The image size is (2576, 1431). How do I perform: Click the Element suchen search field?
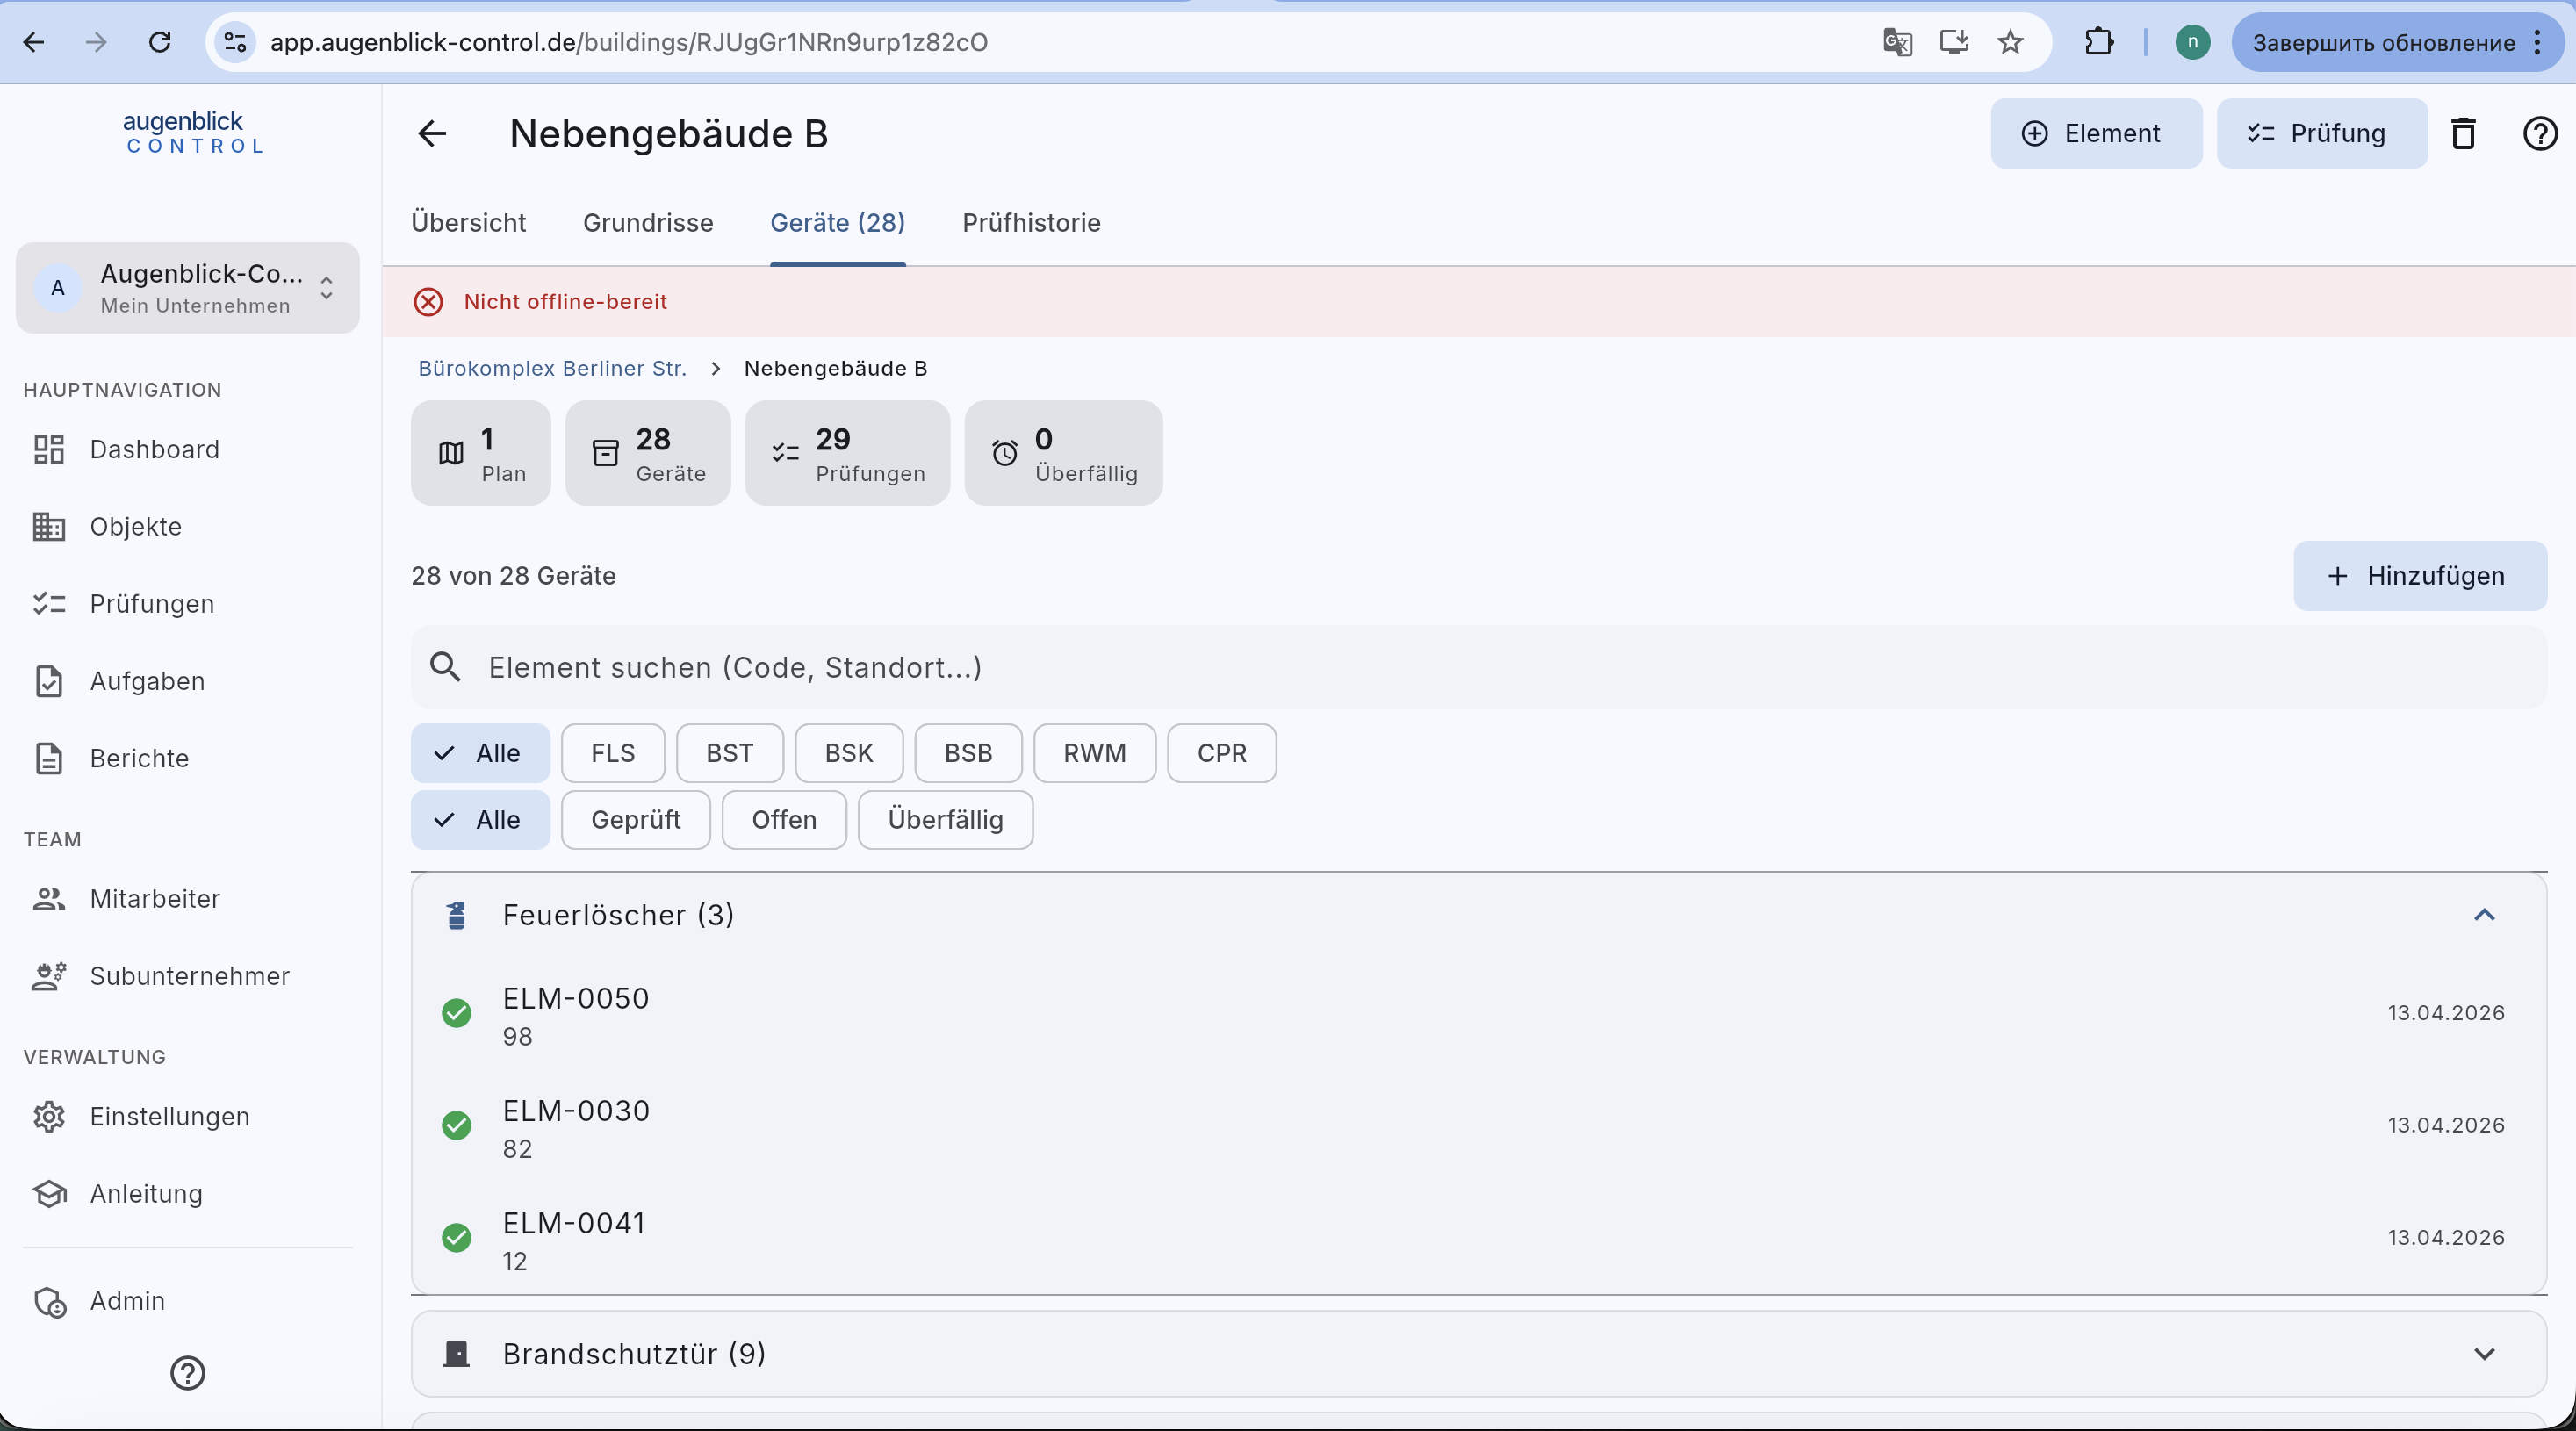(1479, 667)
